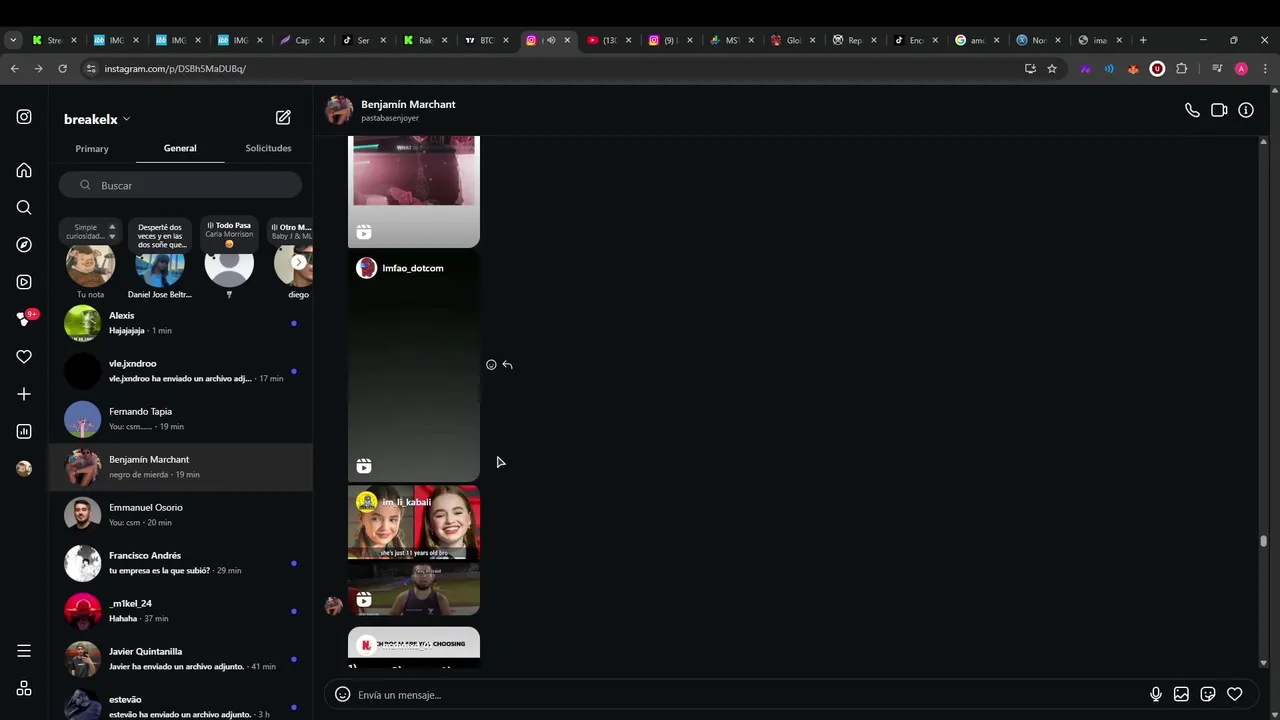Viewport: 1280px width, 720px height.
Task: Go back in the browser
Action: tap(14, 69)
